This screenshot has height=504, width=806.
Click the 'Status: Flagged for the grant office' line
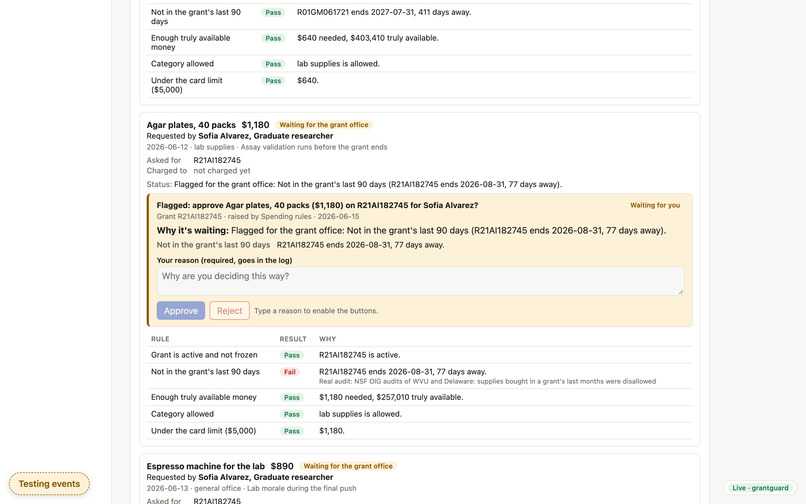[354, 184]
